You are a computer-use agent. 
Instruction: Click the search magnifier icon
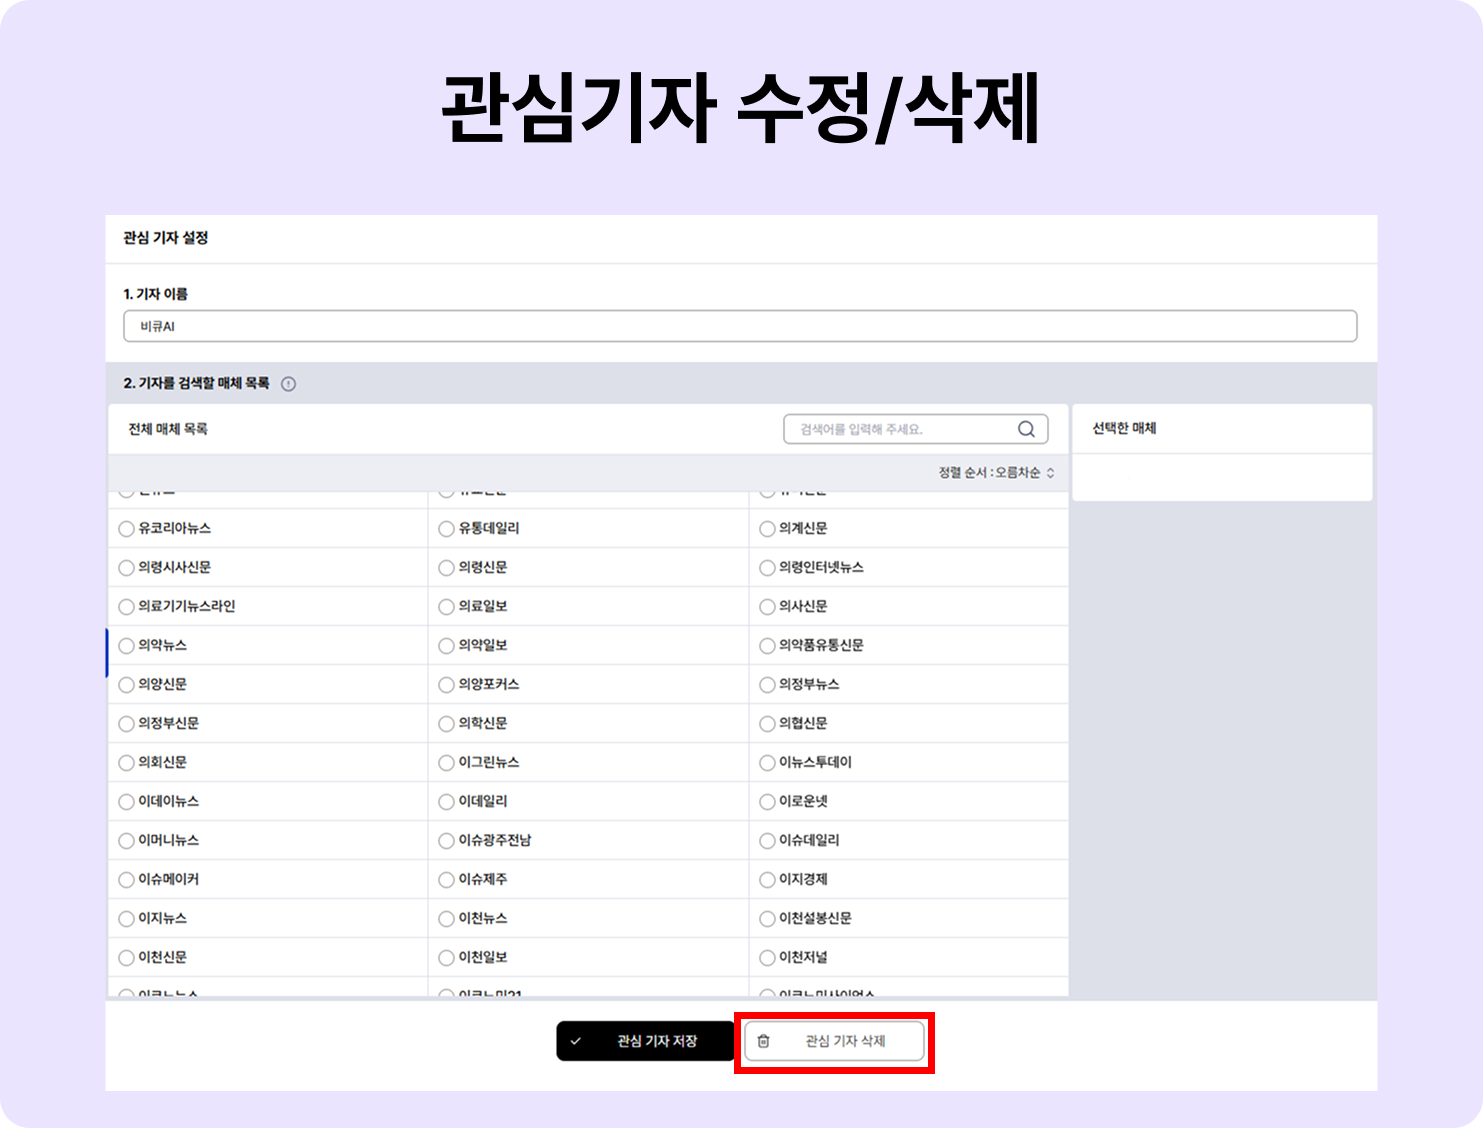(1026, 429)
